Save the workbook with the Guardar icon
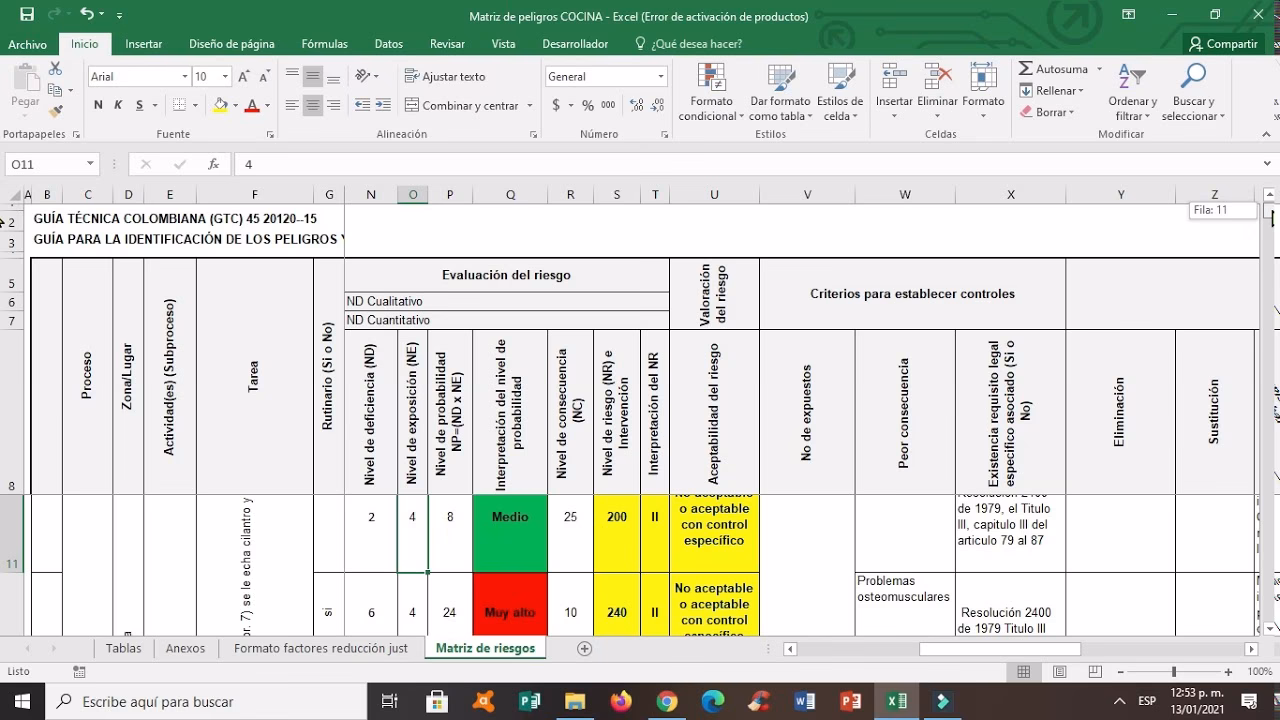Viewport: 1280px width, 720px height. tap(27, 15)
